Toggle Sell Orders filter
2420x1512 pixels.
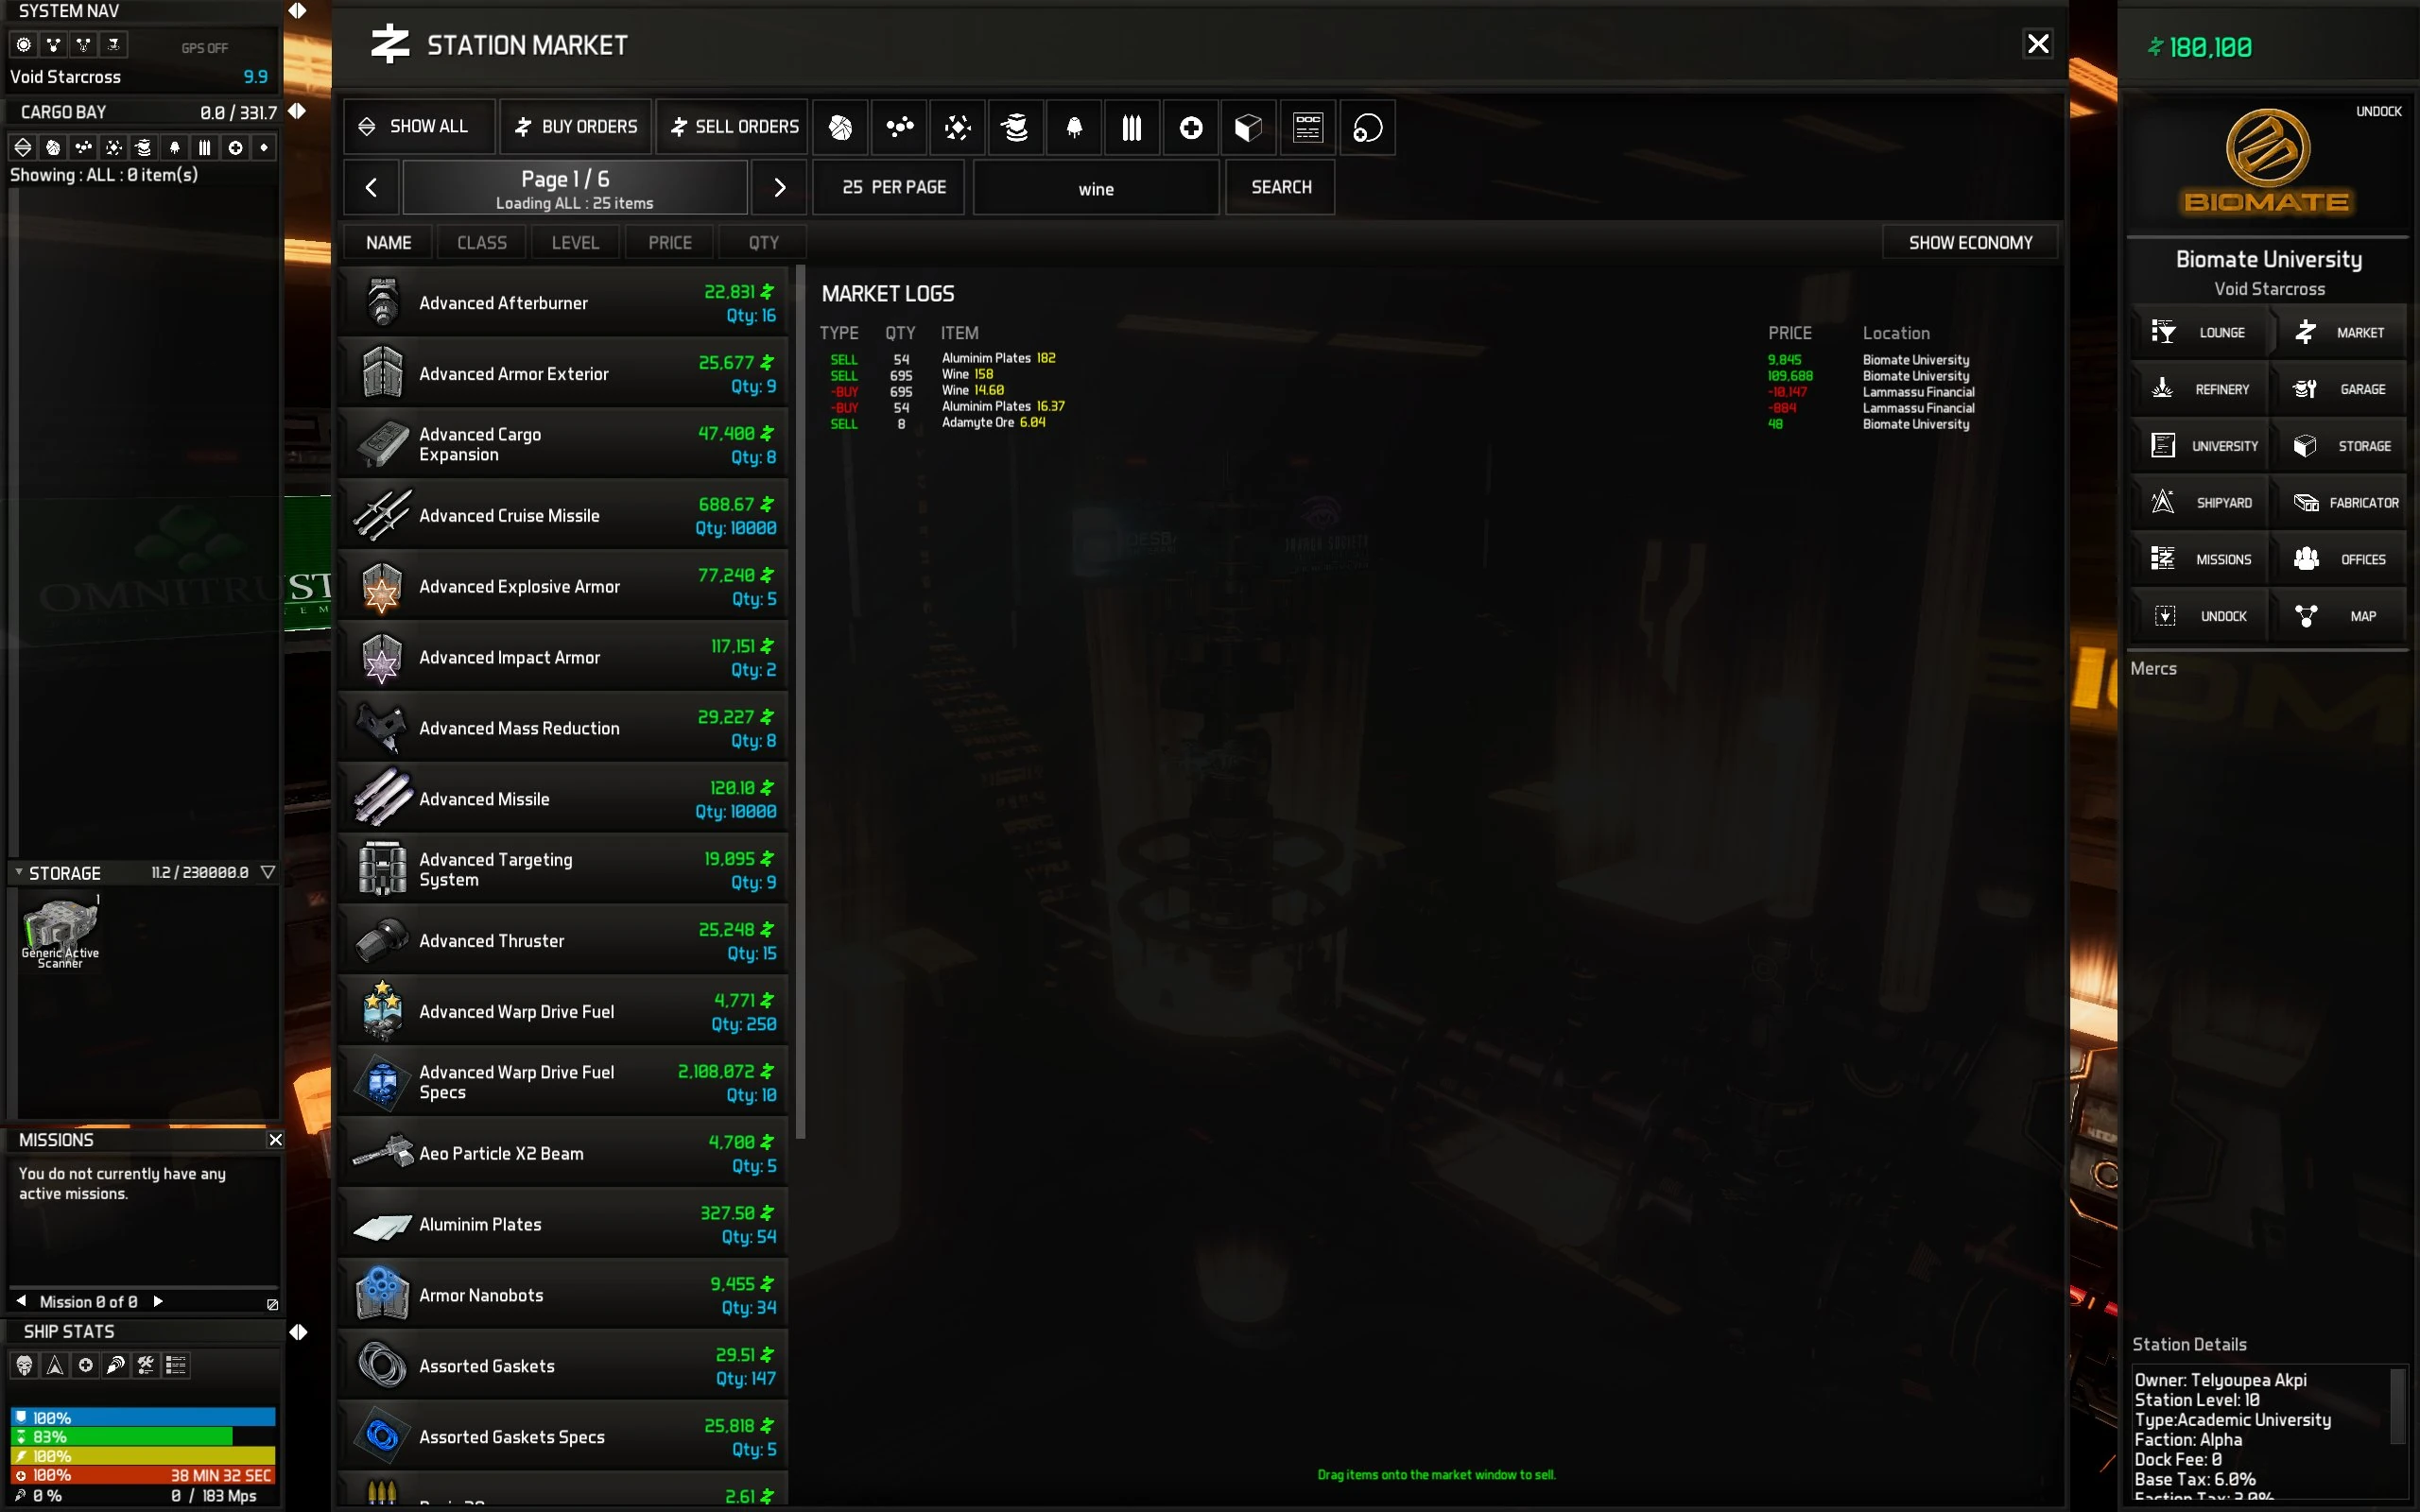[733, 127]
